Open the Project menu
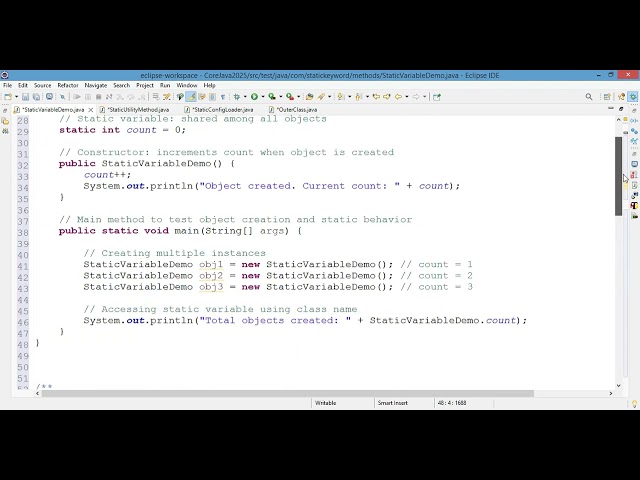The width and height of the screenshot is (640, 480). click(x=145, y=85)
